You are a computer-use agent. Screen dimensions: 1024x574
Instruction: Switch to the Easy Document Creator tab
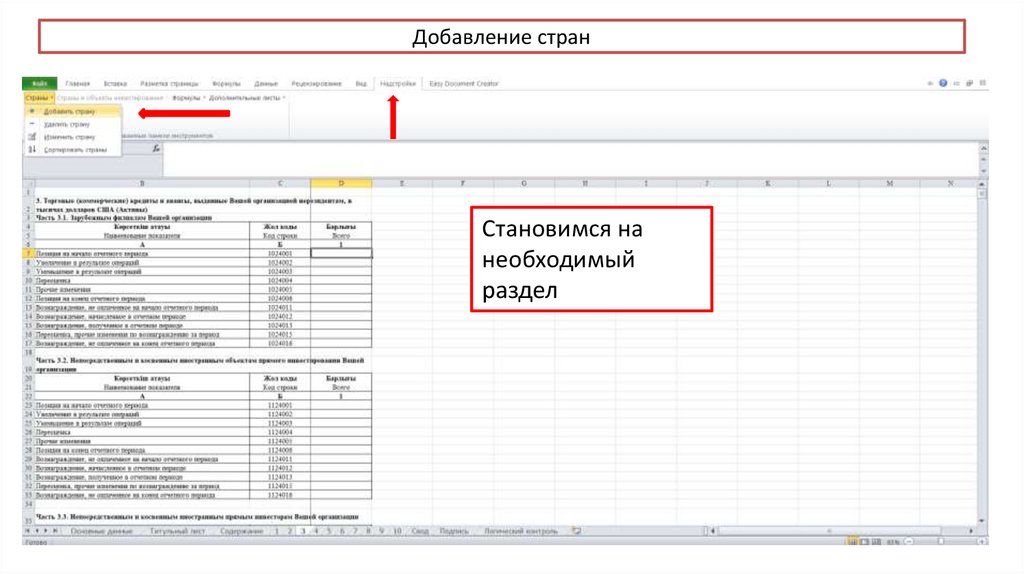coord(464,84)
